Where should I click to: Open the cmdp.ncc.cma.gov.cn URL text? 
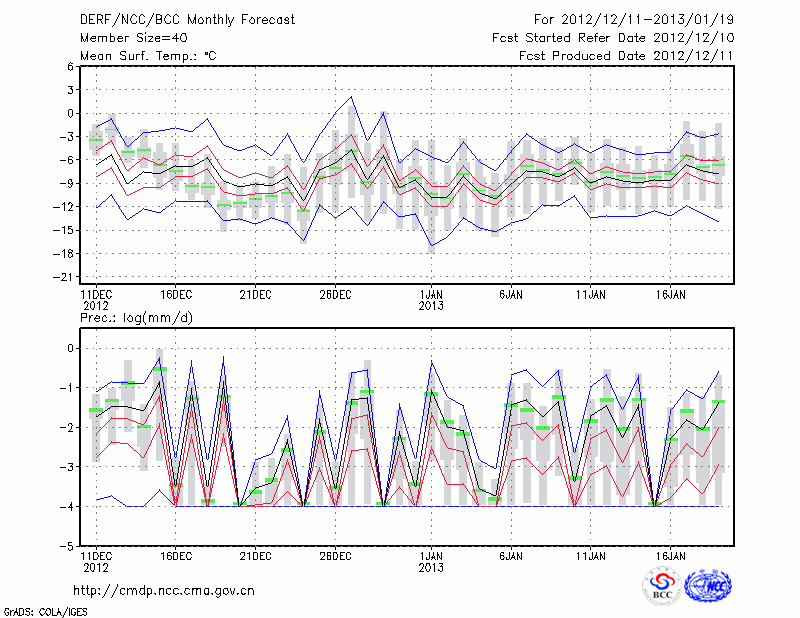click(164, 590)
